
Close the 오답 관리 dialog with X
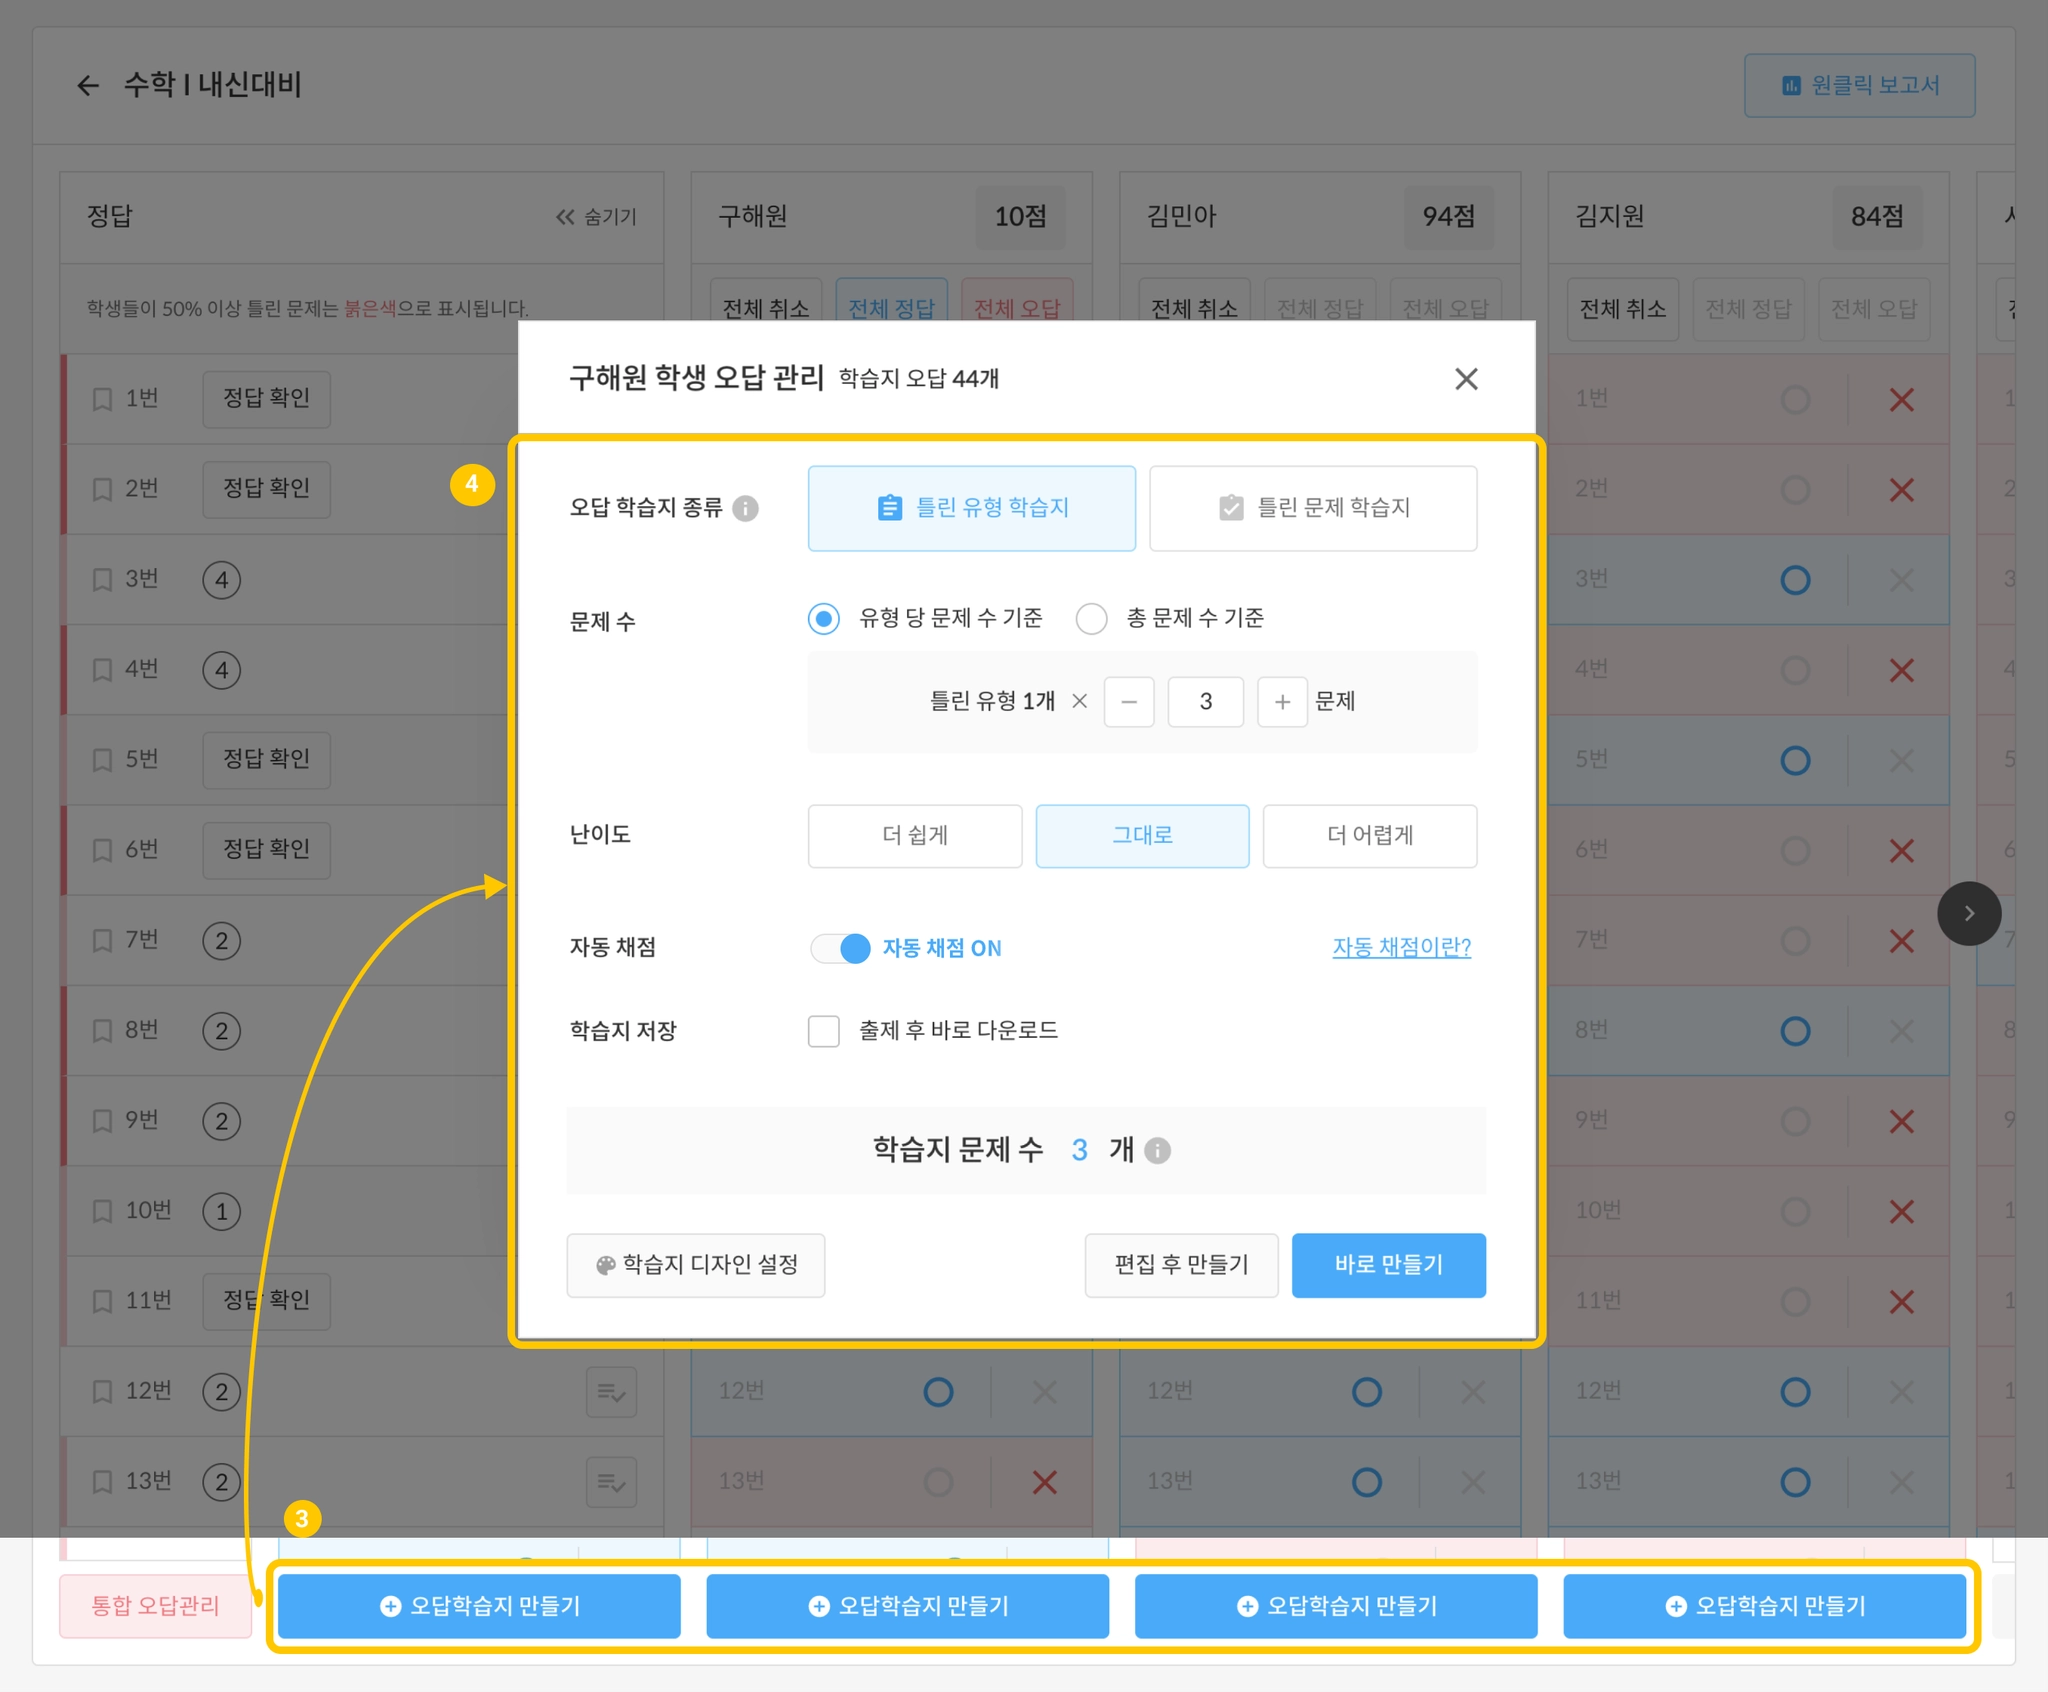[x=1466, y=379]
